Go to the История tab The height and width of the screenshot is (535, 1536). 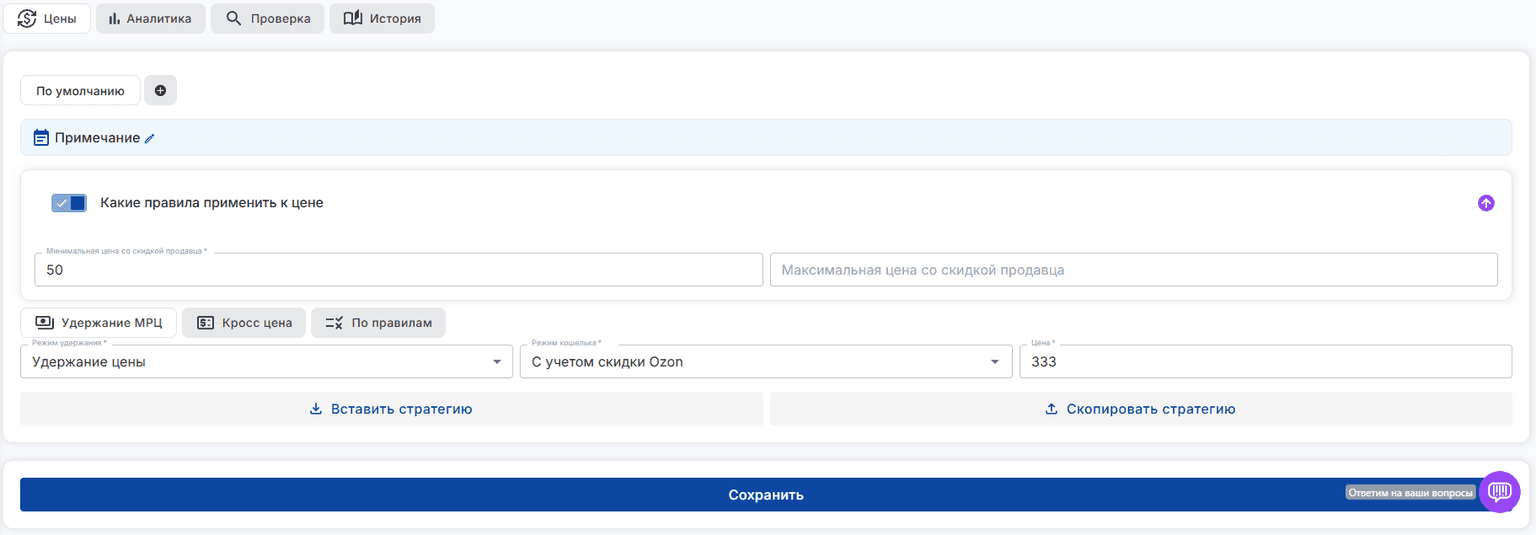click(x=382, y=18)
